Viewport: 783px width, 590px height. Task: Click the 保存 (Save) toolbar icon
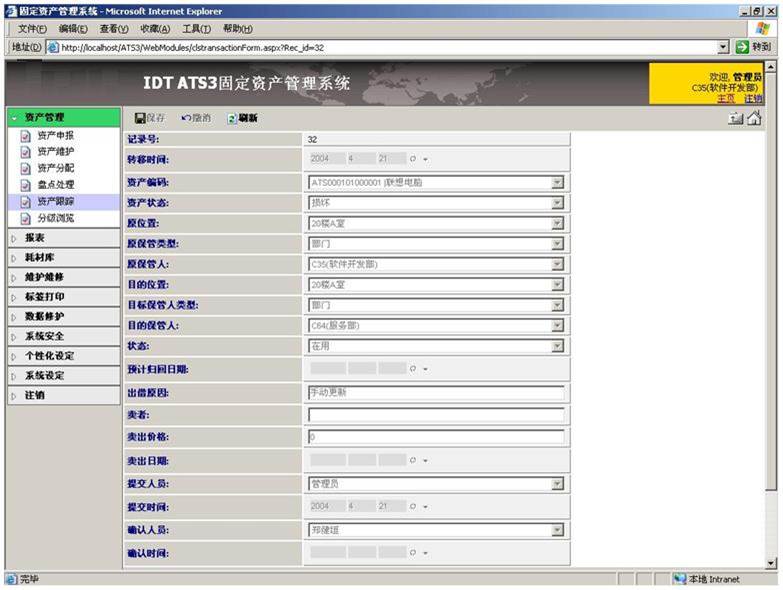click(149, 118)
